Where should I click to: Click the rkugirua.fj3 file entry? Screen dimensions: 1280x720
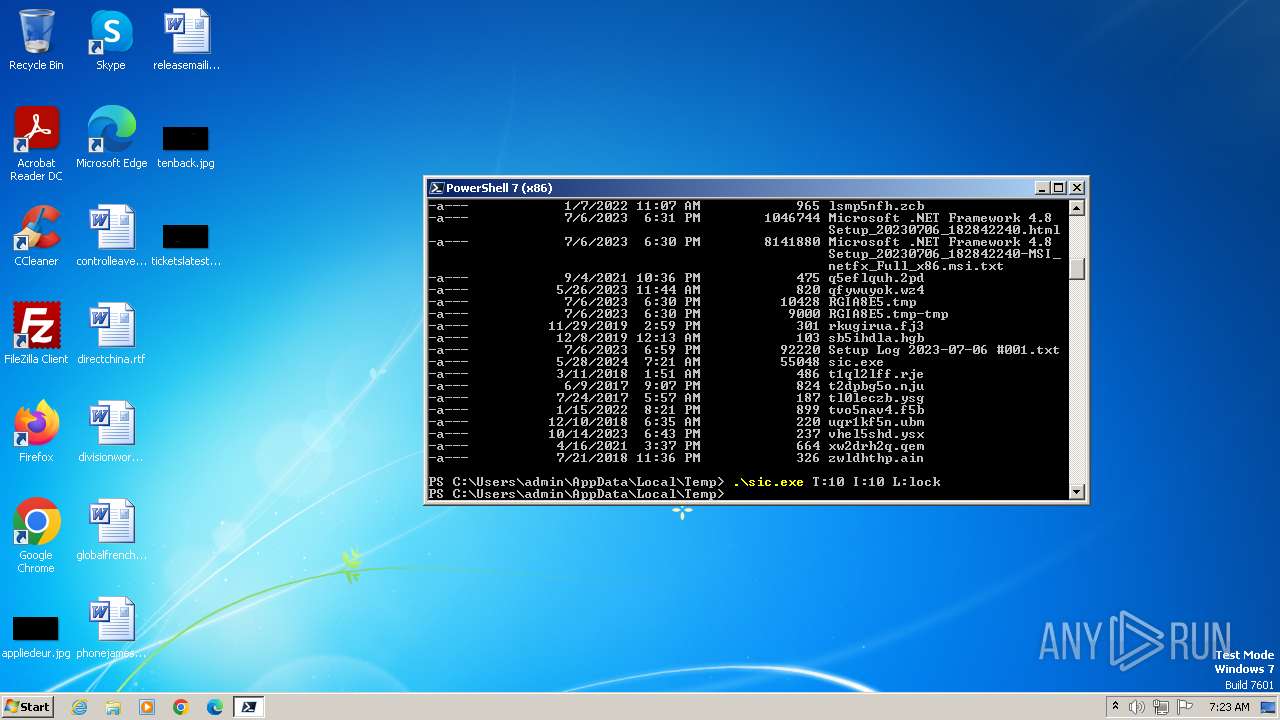coord(876,326)
